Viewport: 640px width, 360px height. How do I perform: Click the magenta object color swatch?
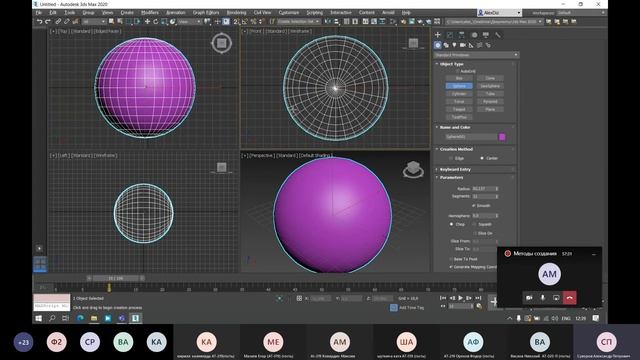click(502, 137)
